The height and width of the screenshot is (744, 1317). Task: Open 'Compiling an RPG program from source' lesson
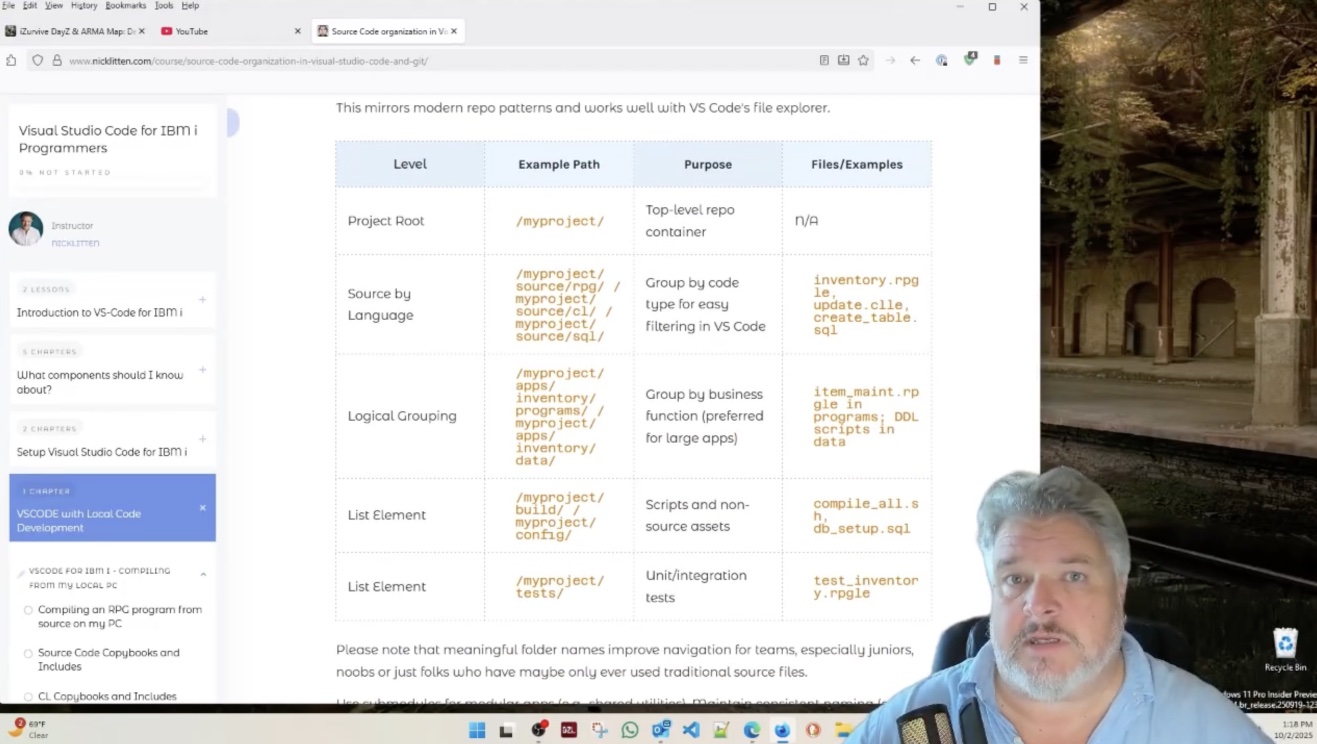pos(120,616)
